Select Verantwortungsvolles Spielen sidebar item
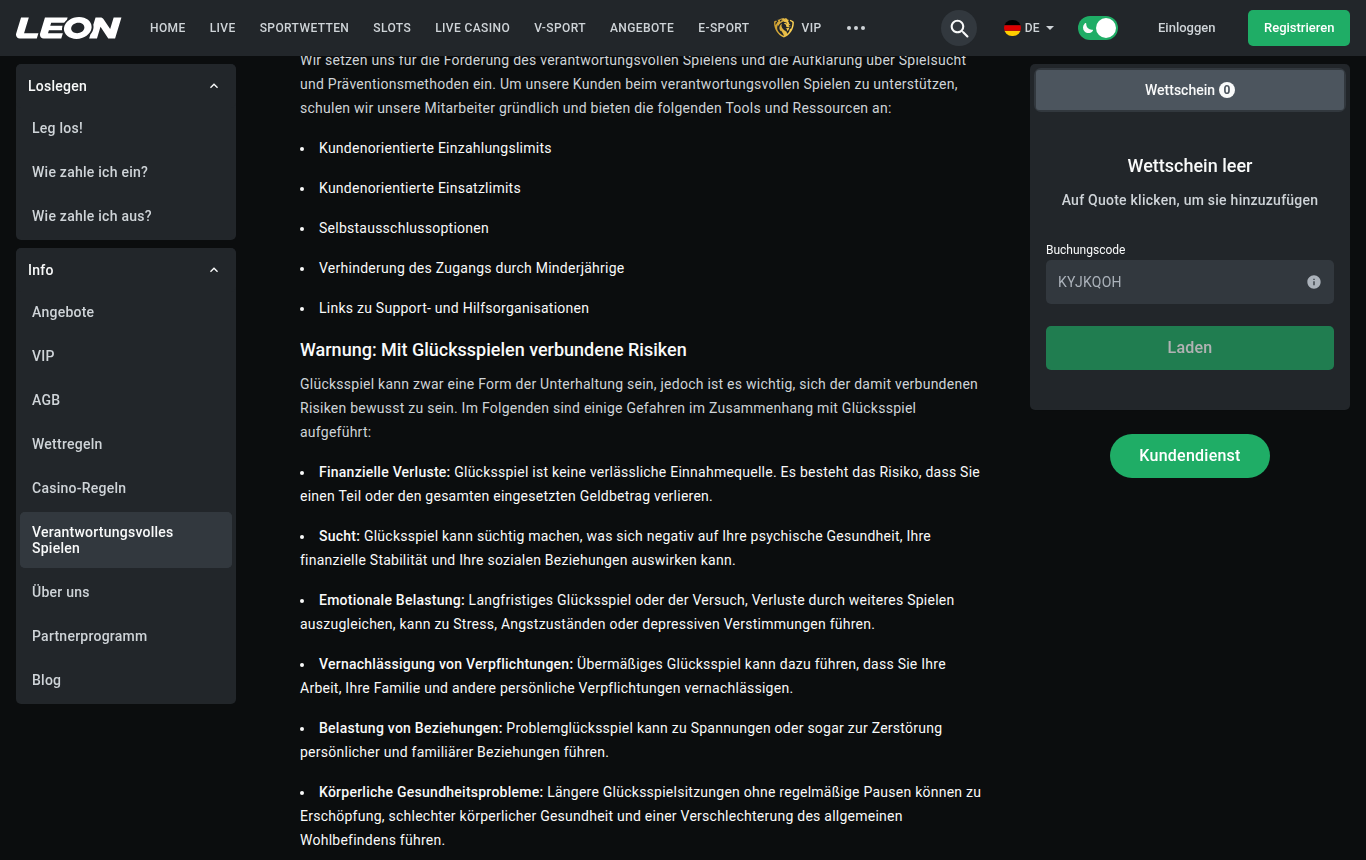The height and width of the screenshot is (860, 1366). pos(126,540)
